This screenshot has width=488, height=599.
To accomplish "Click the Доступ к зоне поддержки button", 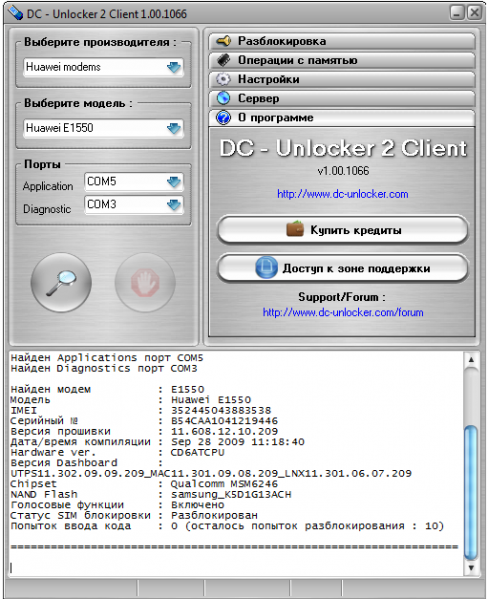I will click(343, 268).
